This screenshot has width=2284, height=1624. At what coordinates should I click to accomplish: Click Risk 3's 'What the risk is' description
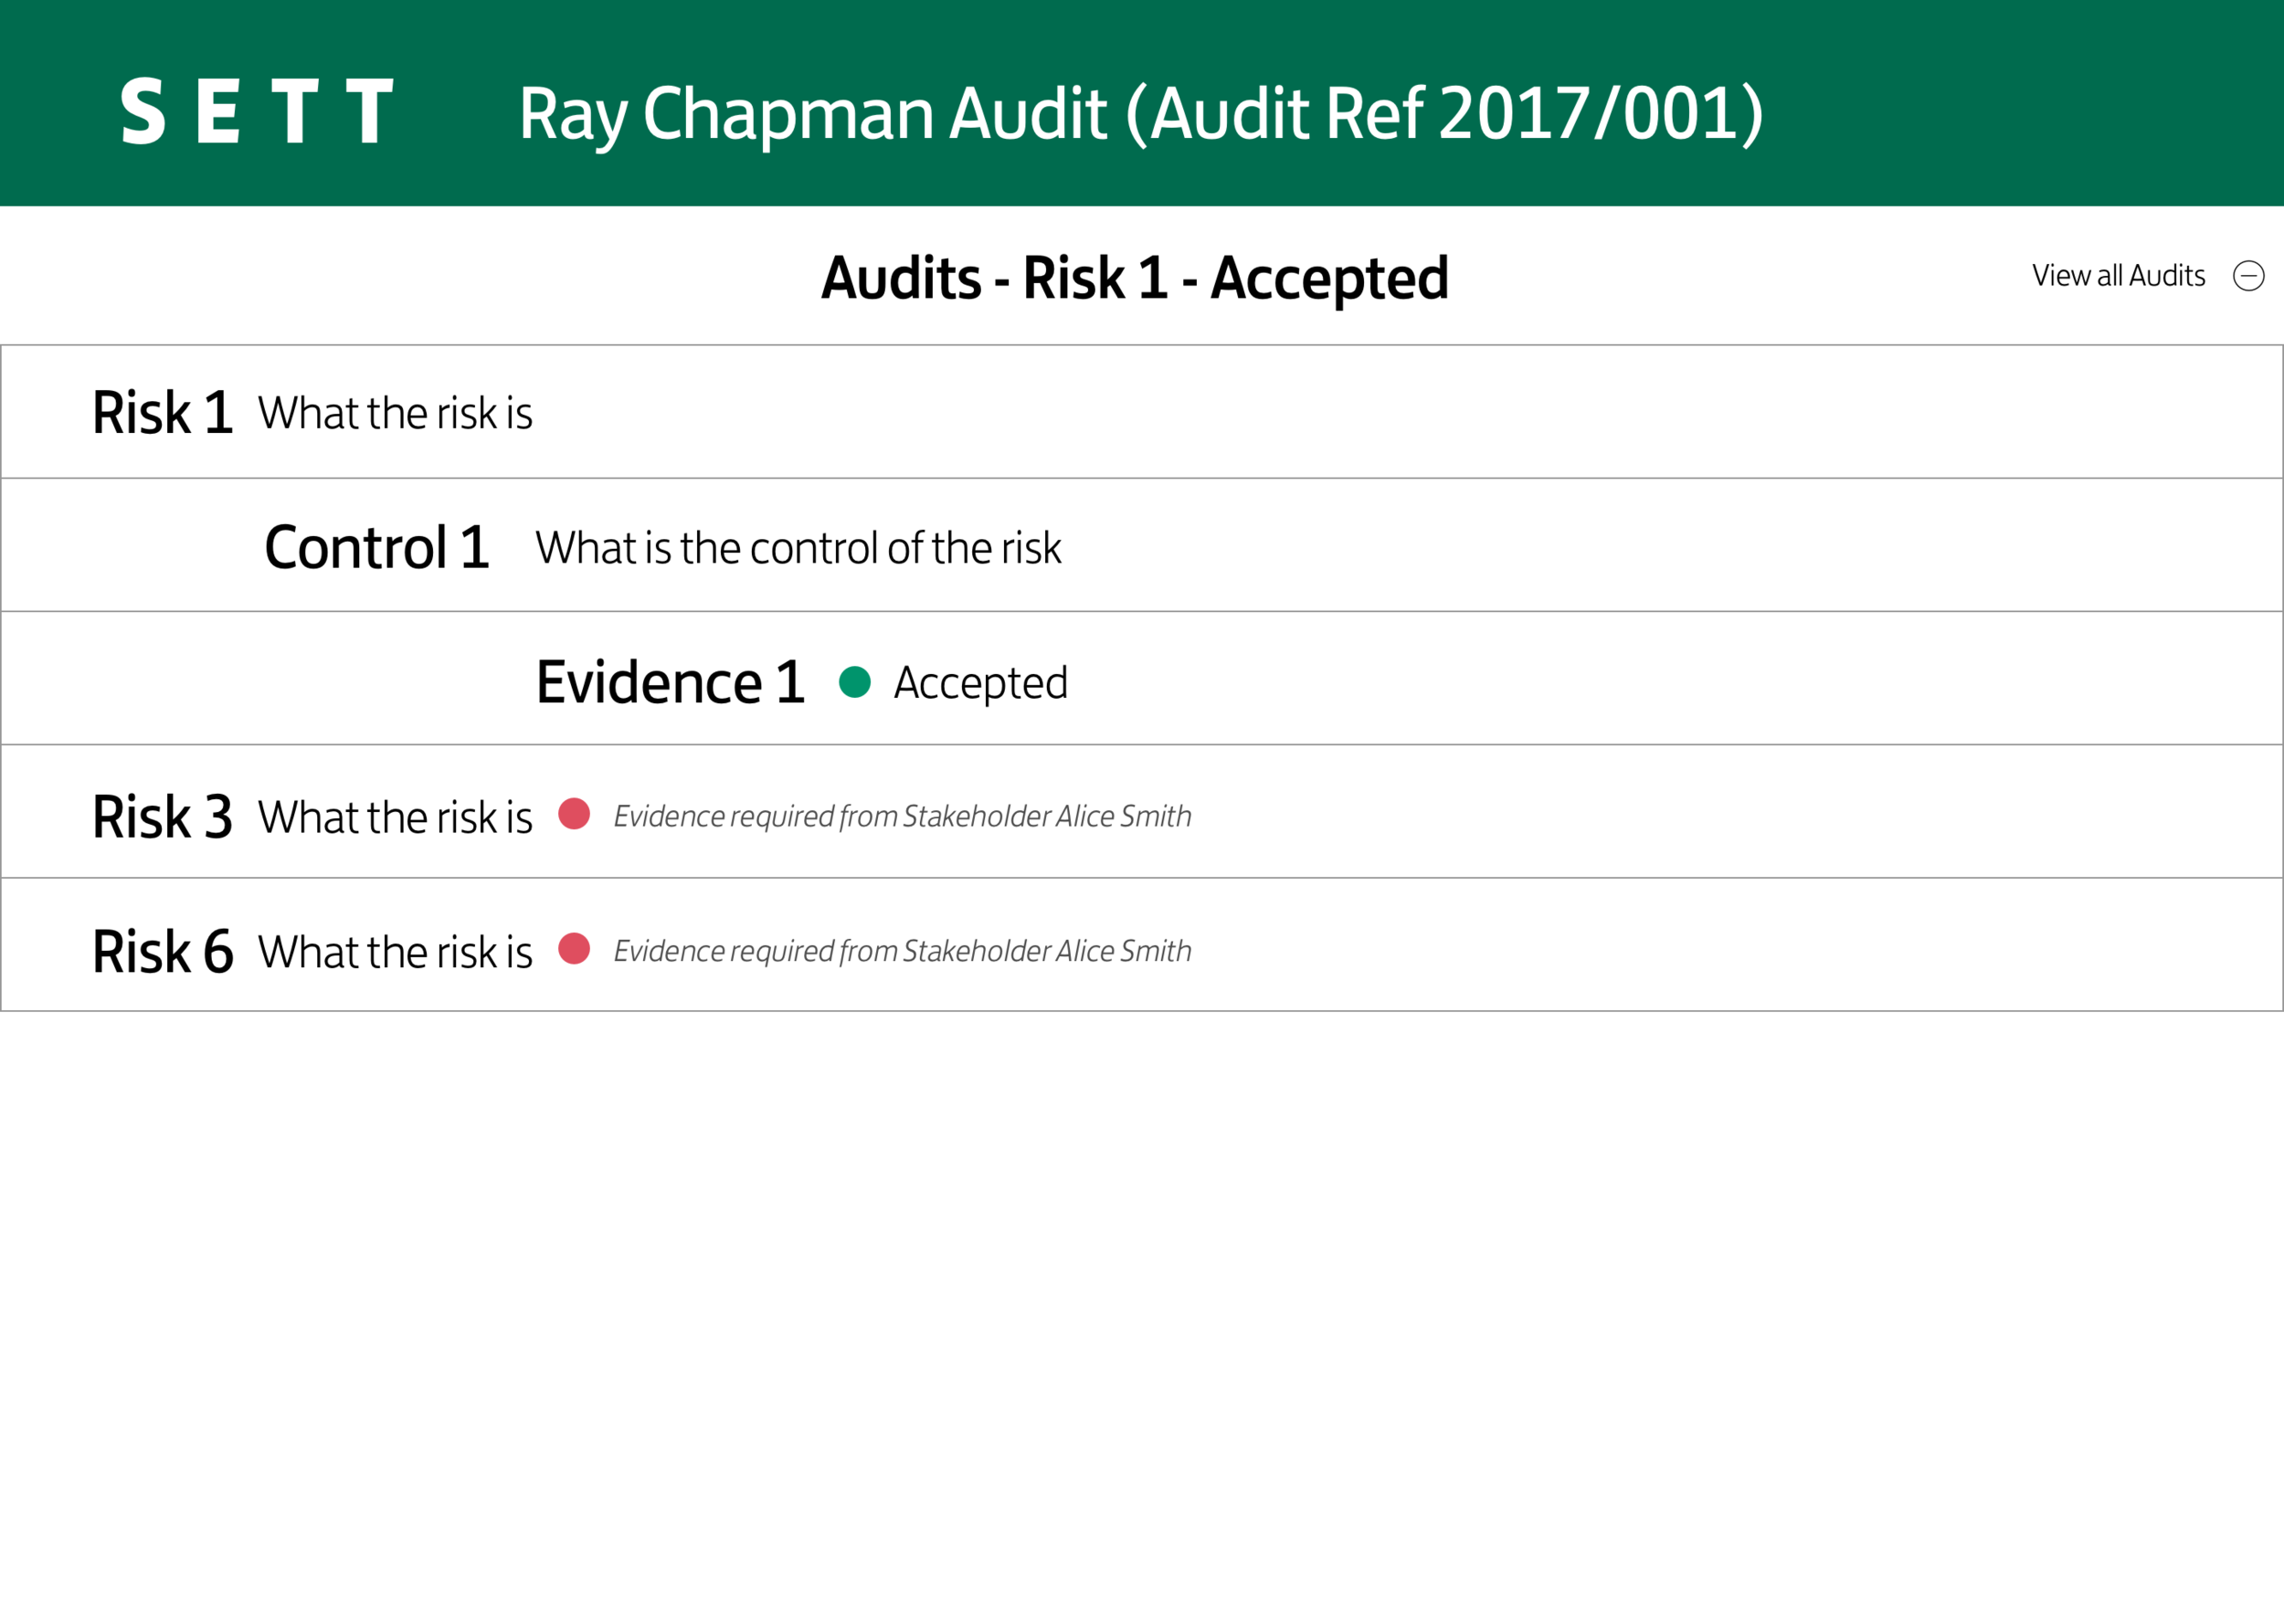click(x=395, y=817)
